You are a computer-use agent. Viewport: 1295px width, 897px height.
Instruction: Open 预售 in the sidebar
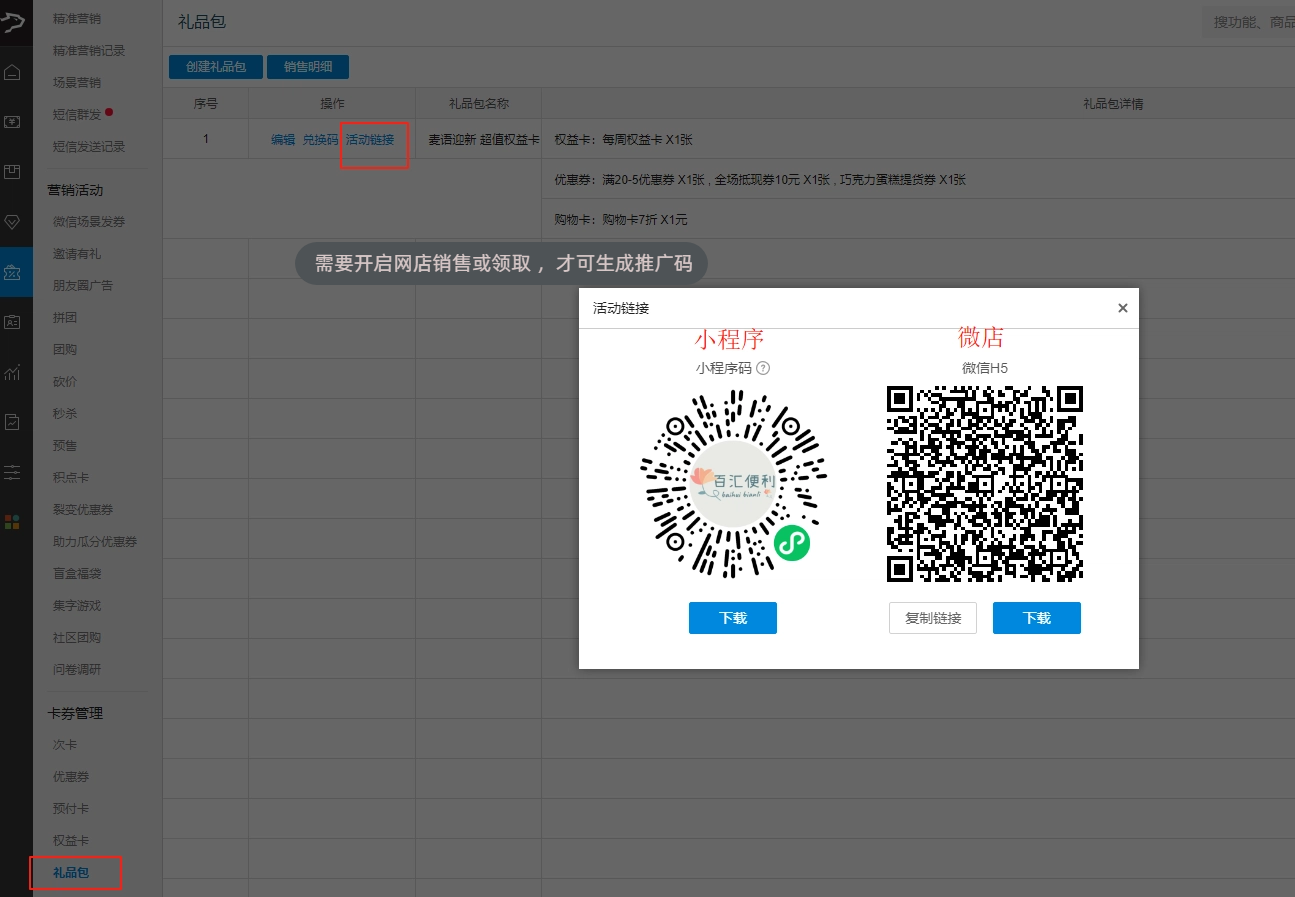pos(65,445)
